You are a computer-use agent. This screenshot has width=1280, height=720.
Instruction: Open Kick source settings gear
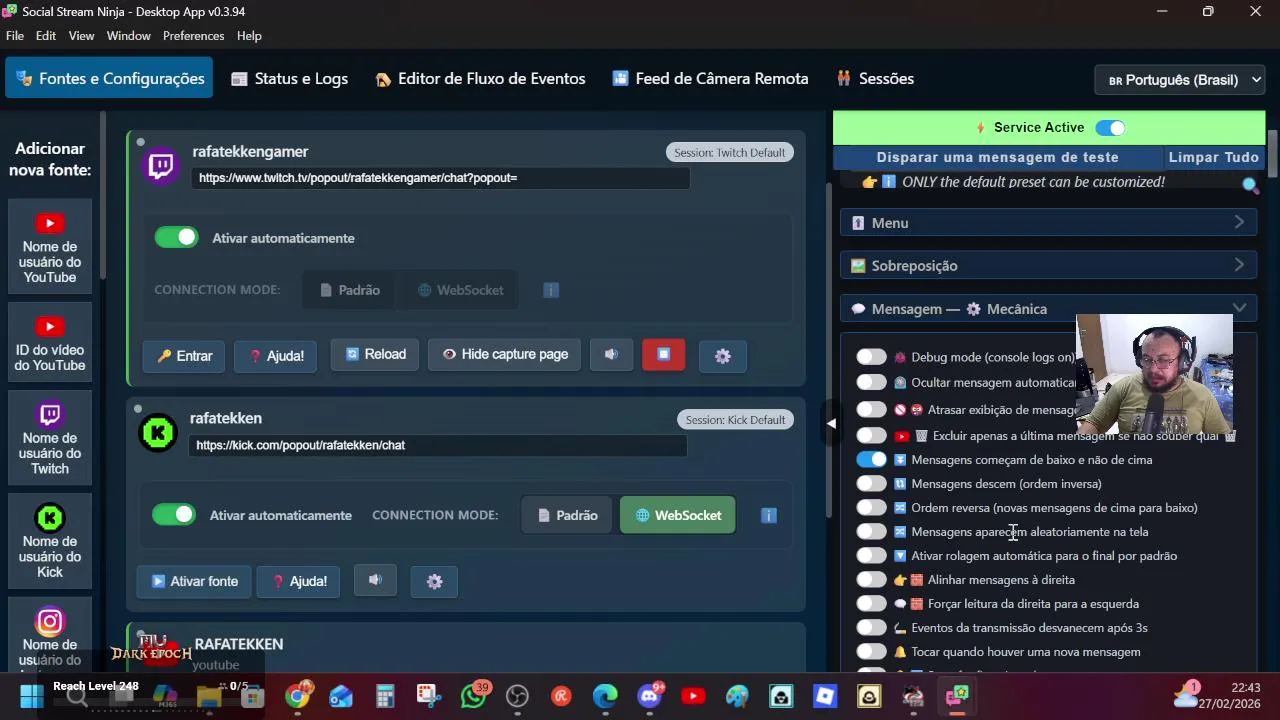click(434, 581)
